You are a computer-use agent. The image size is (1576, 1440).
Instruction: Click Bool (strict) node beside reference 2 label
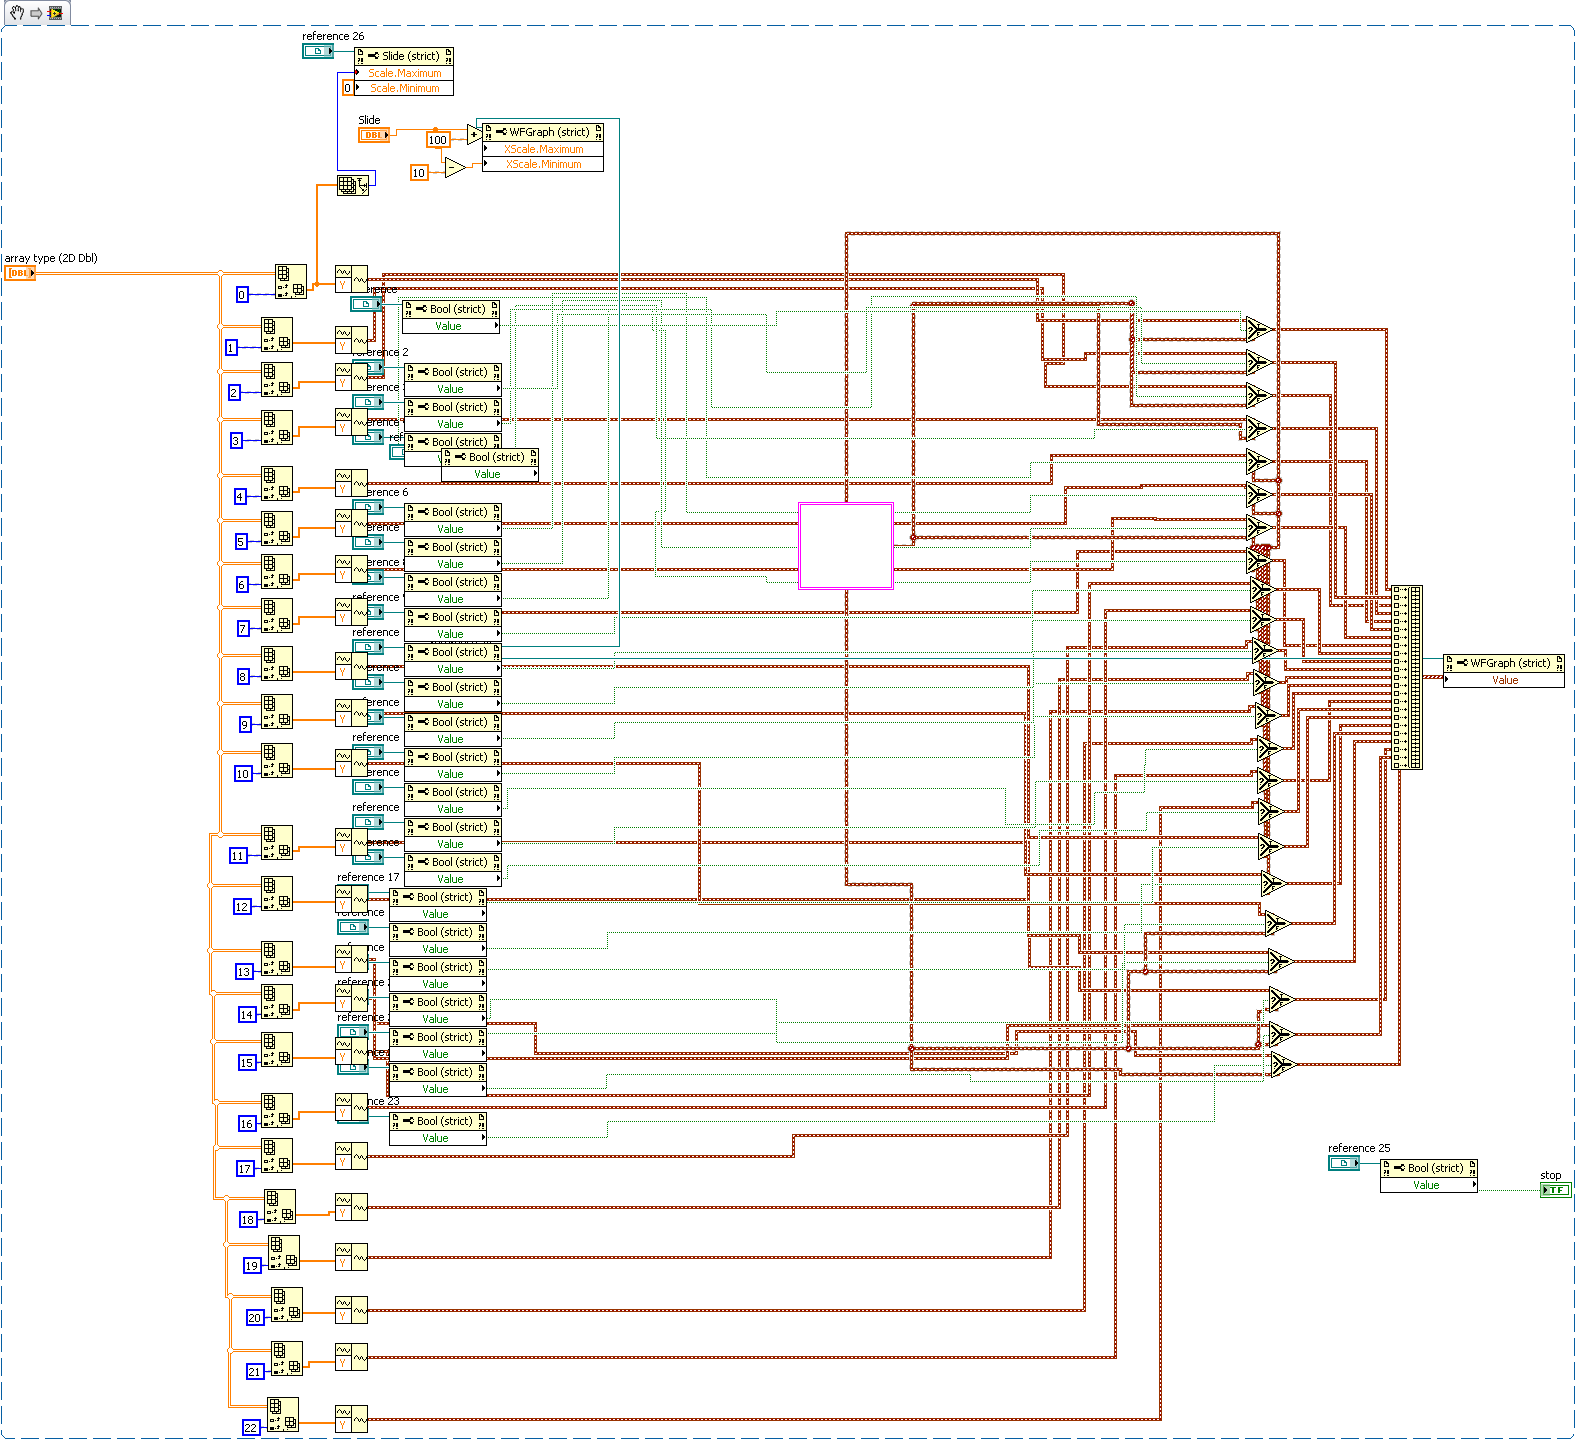pyautogui.click(x=453, y=372)
